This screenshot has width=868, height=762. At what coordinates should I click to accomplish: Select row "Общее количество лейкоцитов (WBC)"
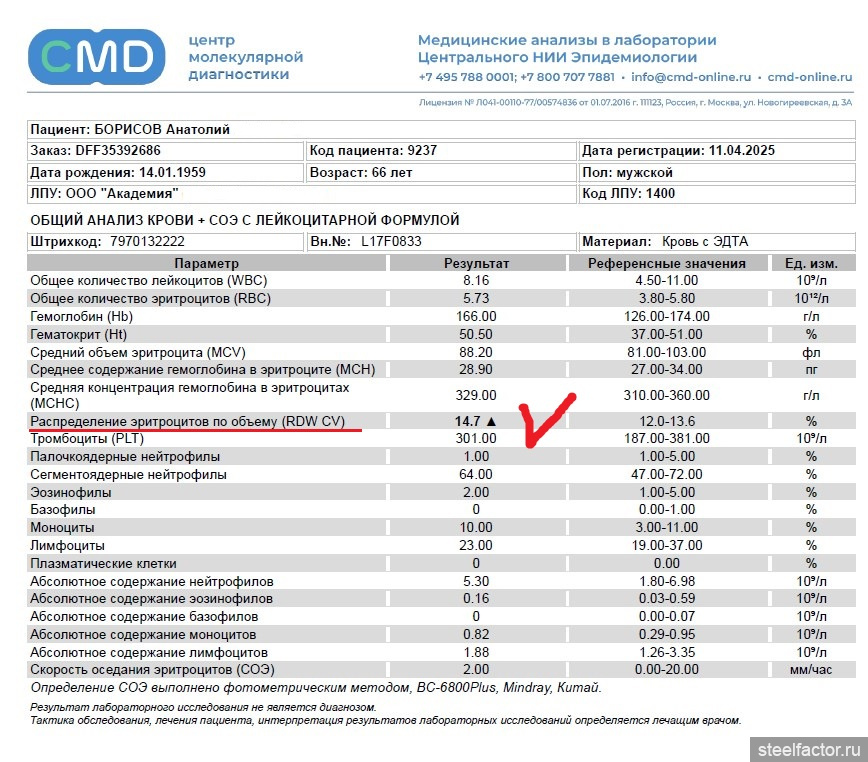tap(441, 281)
